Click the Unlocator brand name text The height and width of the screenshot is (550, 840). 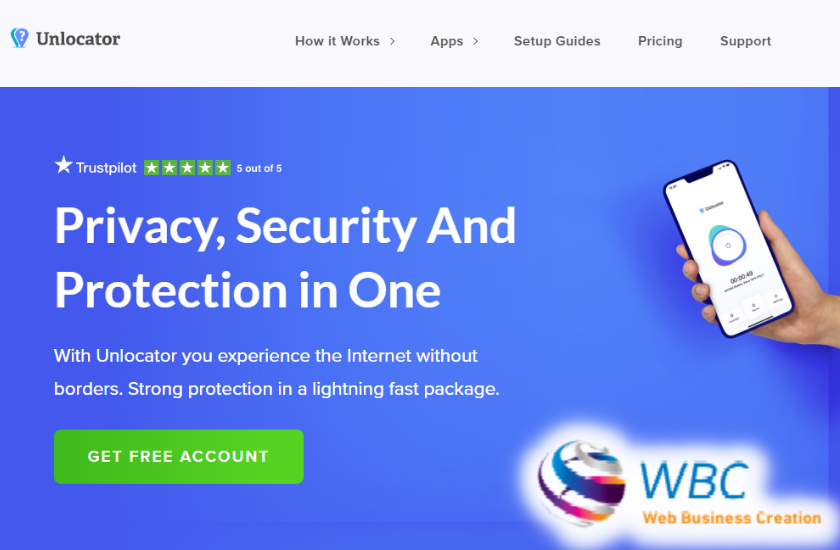(78, 39)
